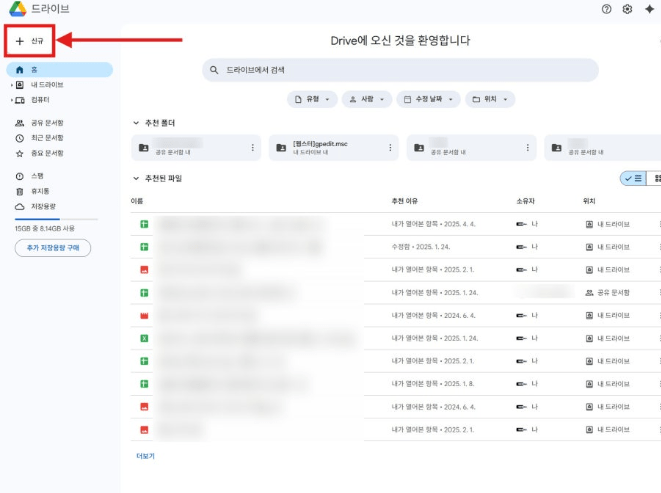Switch to list view toggle
This screenshot has width=661, height=493.
(634, 178)
